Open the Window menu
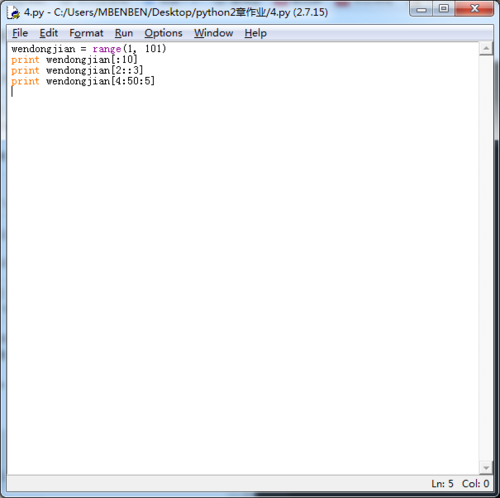This screenshot has width=500, height=498. pyautogui.click(x=214, y=33)
